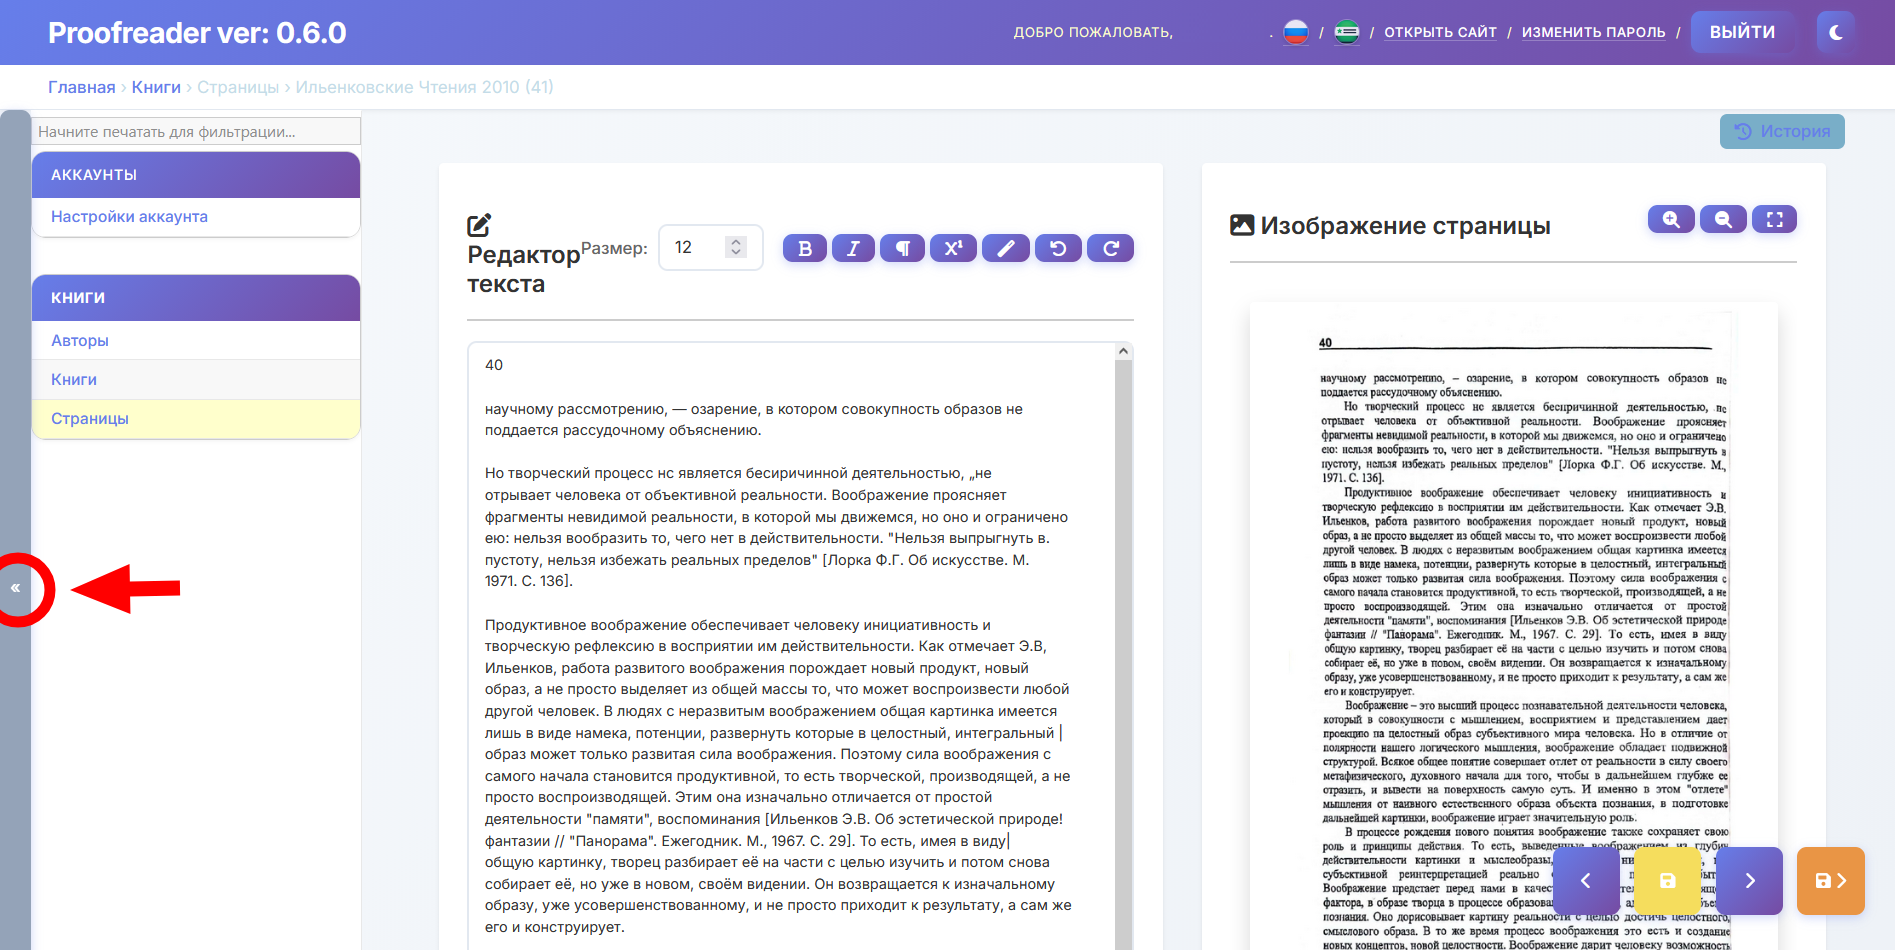Image resolution: width=1895 pixels, height=950 pixels.
Task: Click the sidebar filter input field
Action: click(196, 132)
